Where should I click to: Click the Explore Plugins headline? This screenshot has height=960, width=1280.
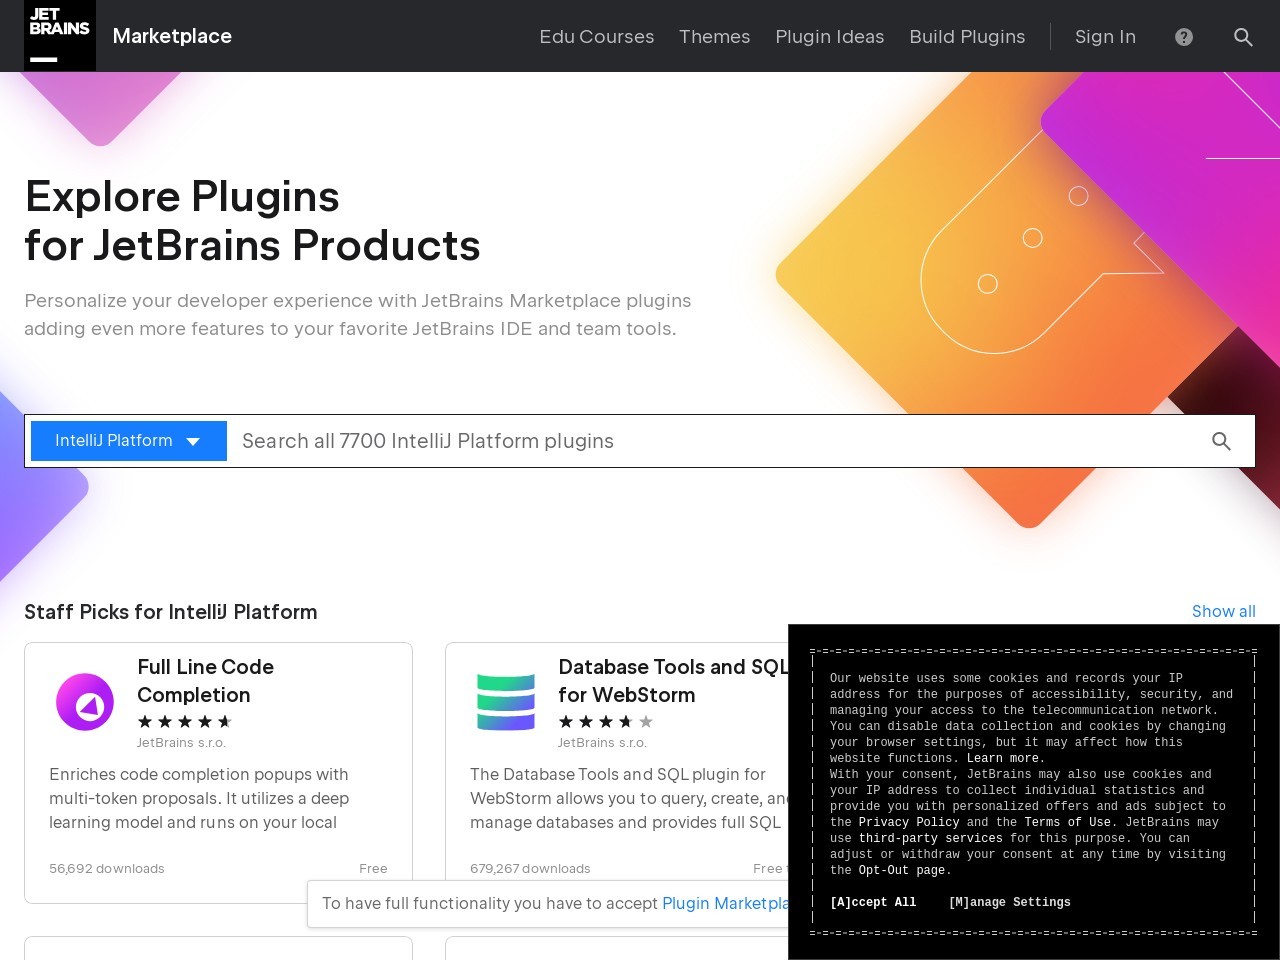coord(252,221)
